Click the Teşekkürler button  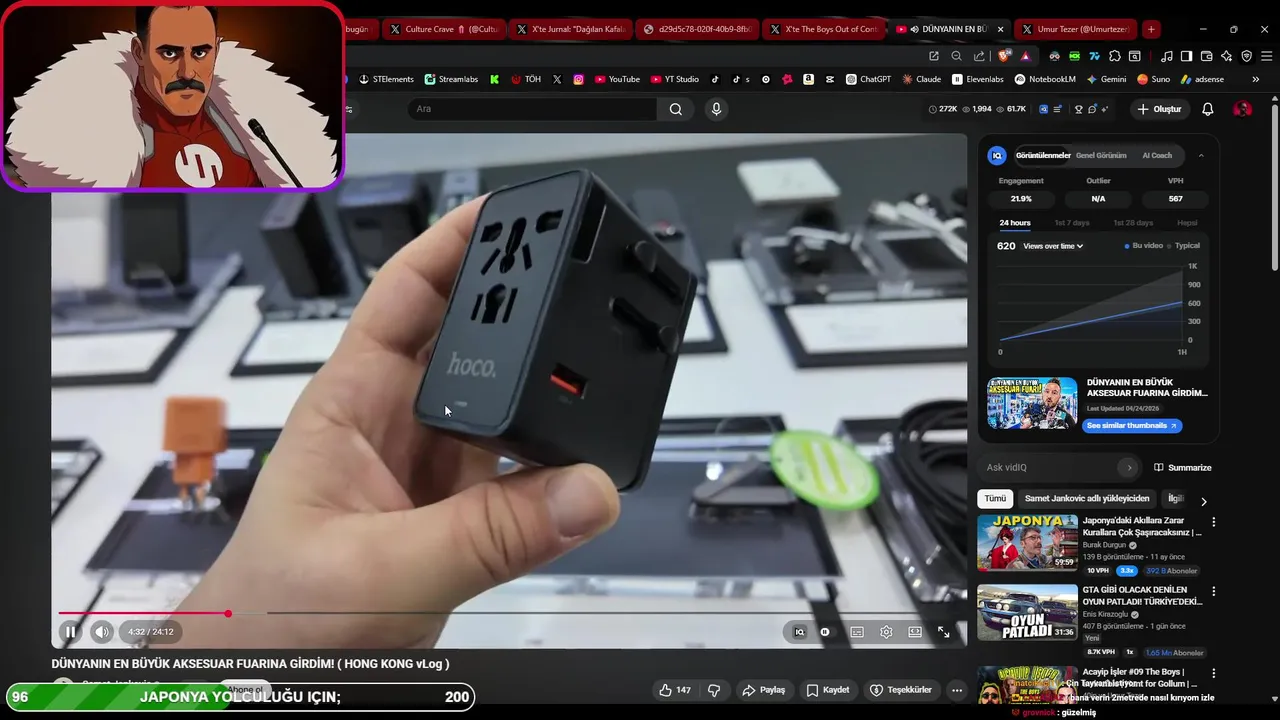click(901, 690)
